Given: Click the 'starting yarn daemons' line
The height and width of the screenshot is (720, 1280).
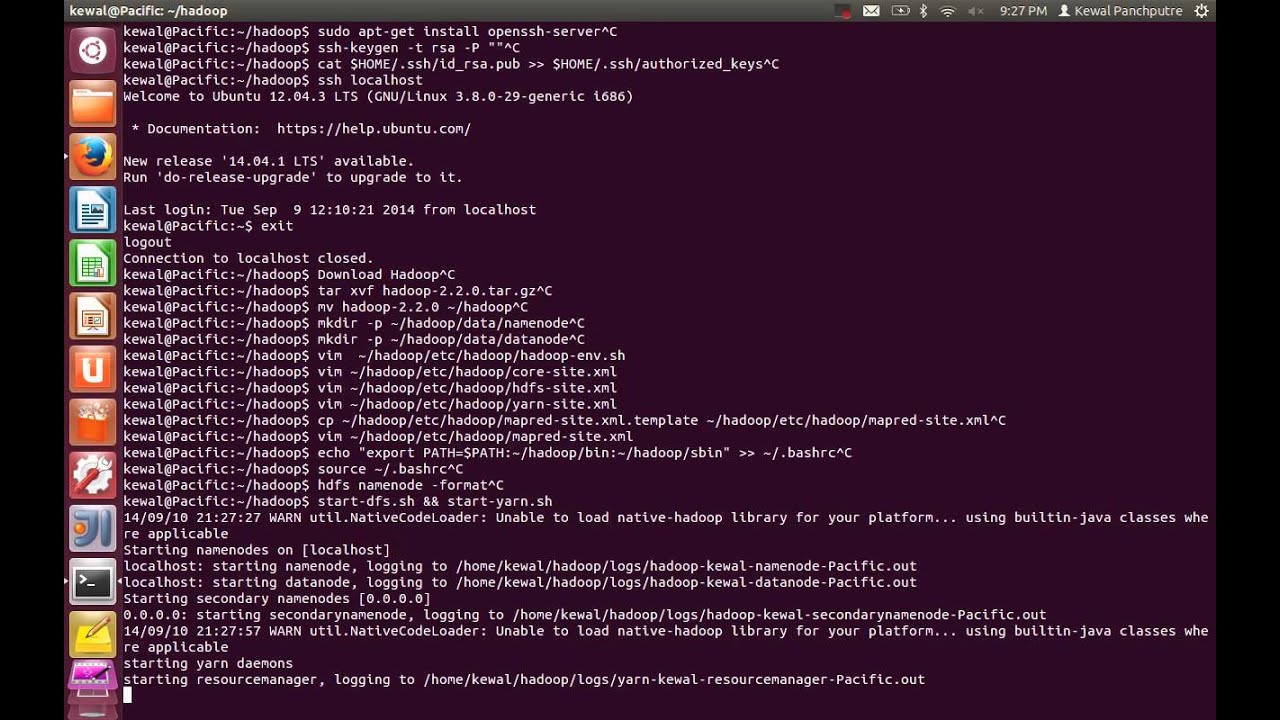Looking at the screenshot, I should [208, 663].
